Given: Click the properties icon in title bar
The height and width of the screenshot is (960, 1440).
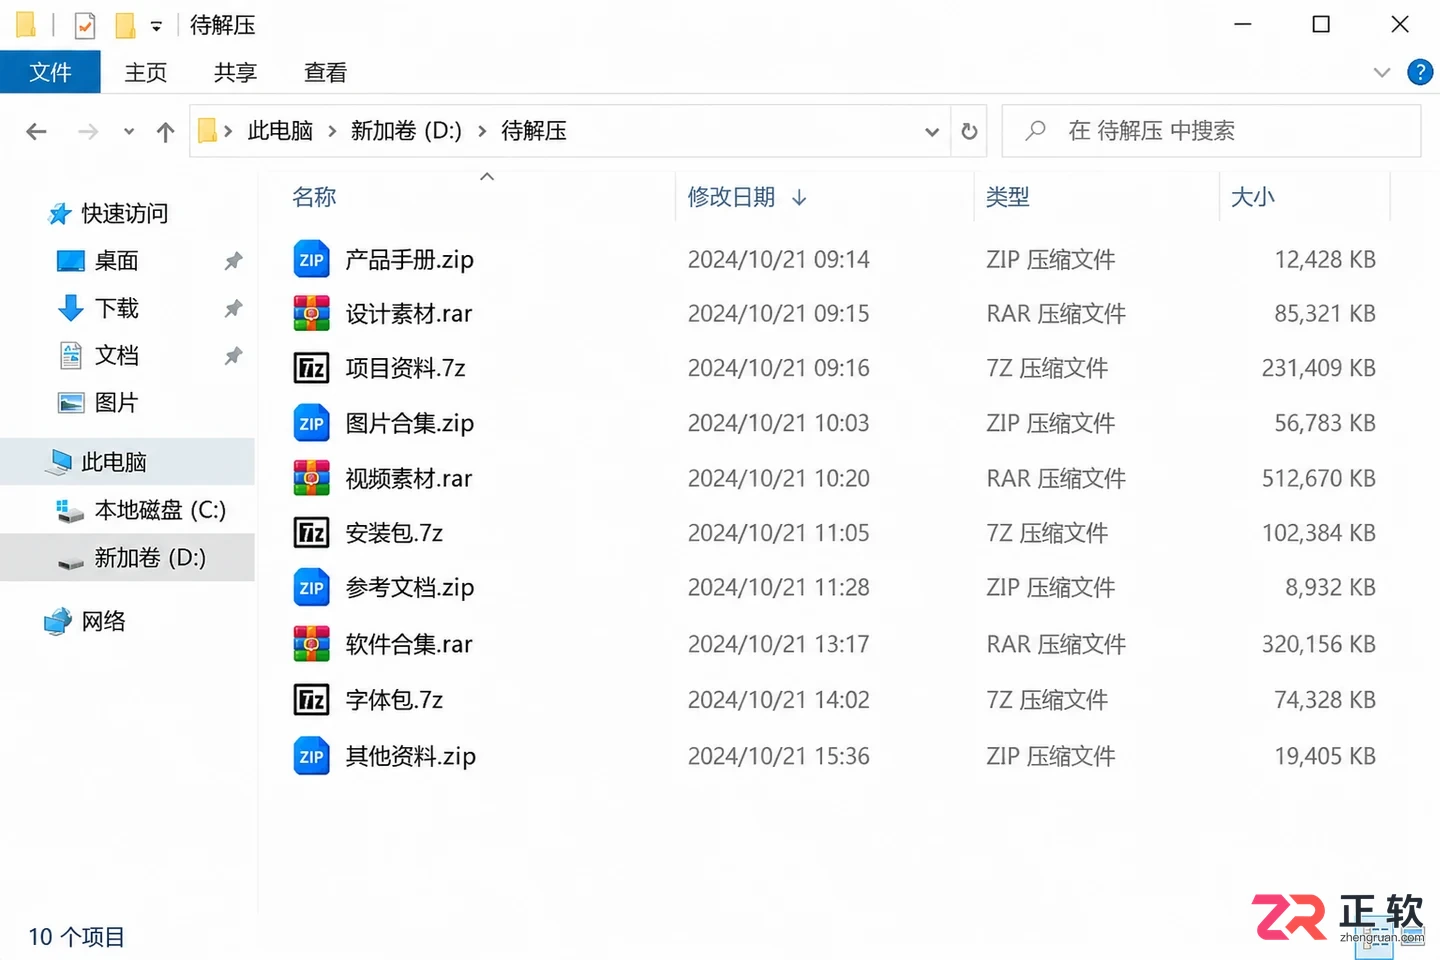Looking at the screenshot, I should click(85, 25).
